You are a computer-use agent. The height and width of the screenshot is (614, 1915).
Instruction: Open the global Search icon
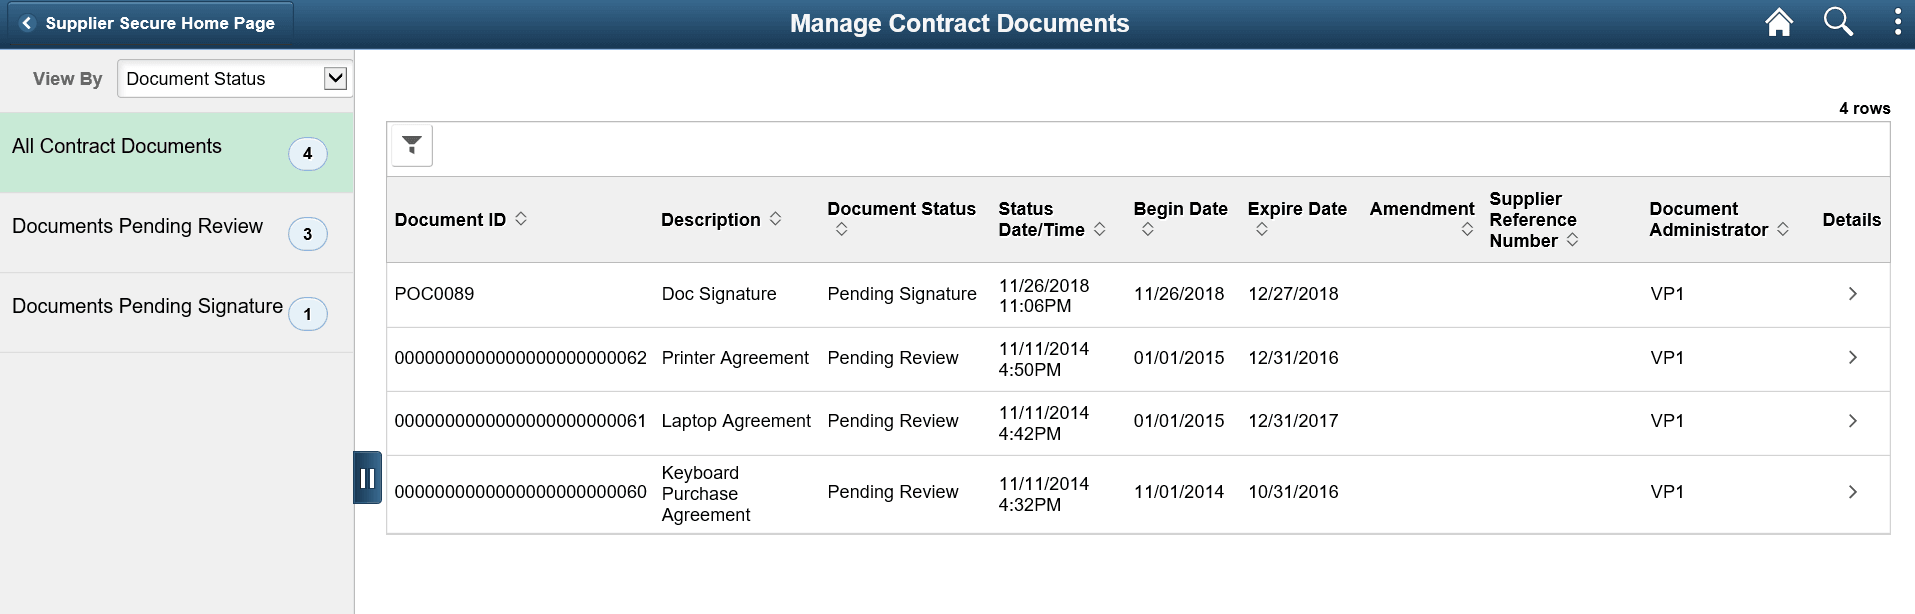[x=1838, y=21]
